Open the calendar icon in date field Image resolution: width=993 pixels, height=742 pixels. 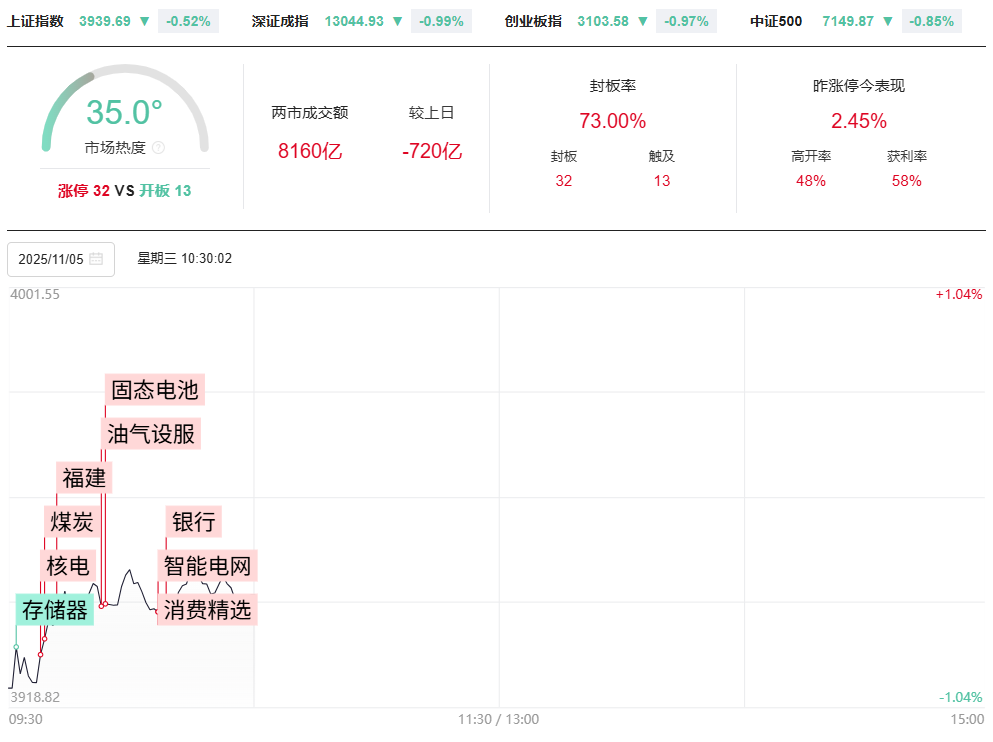96,258
